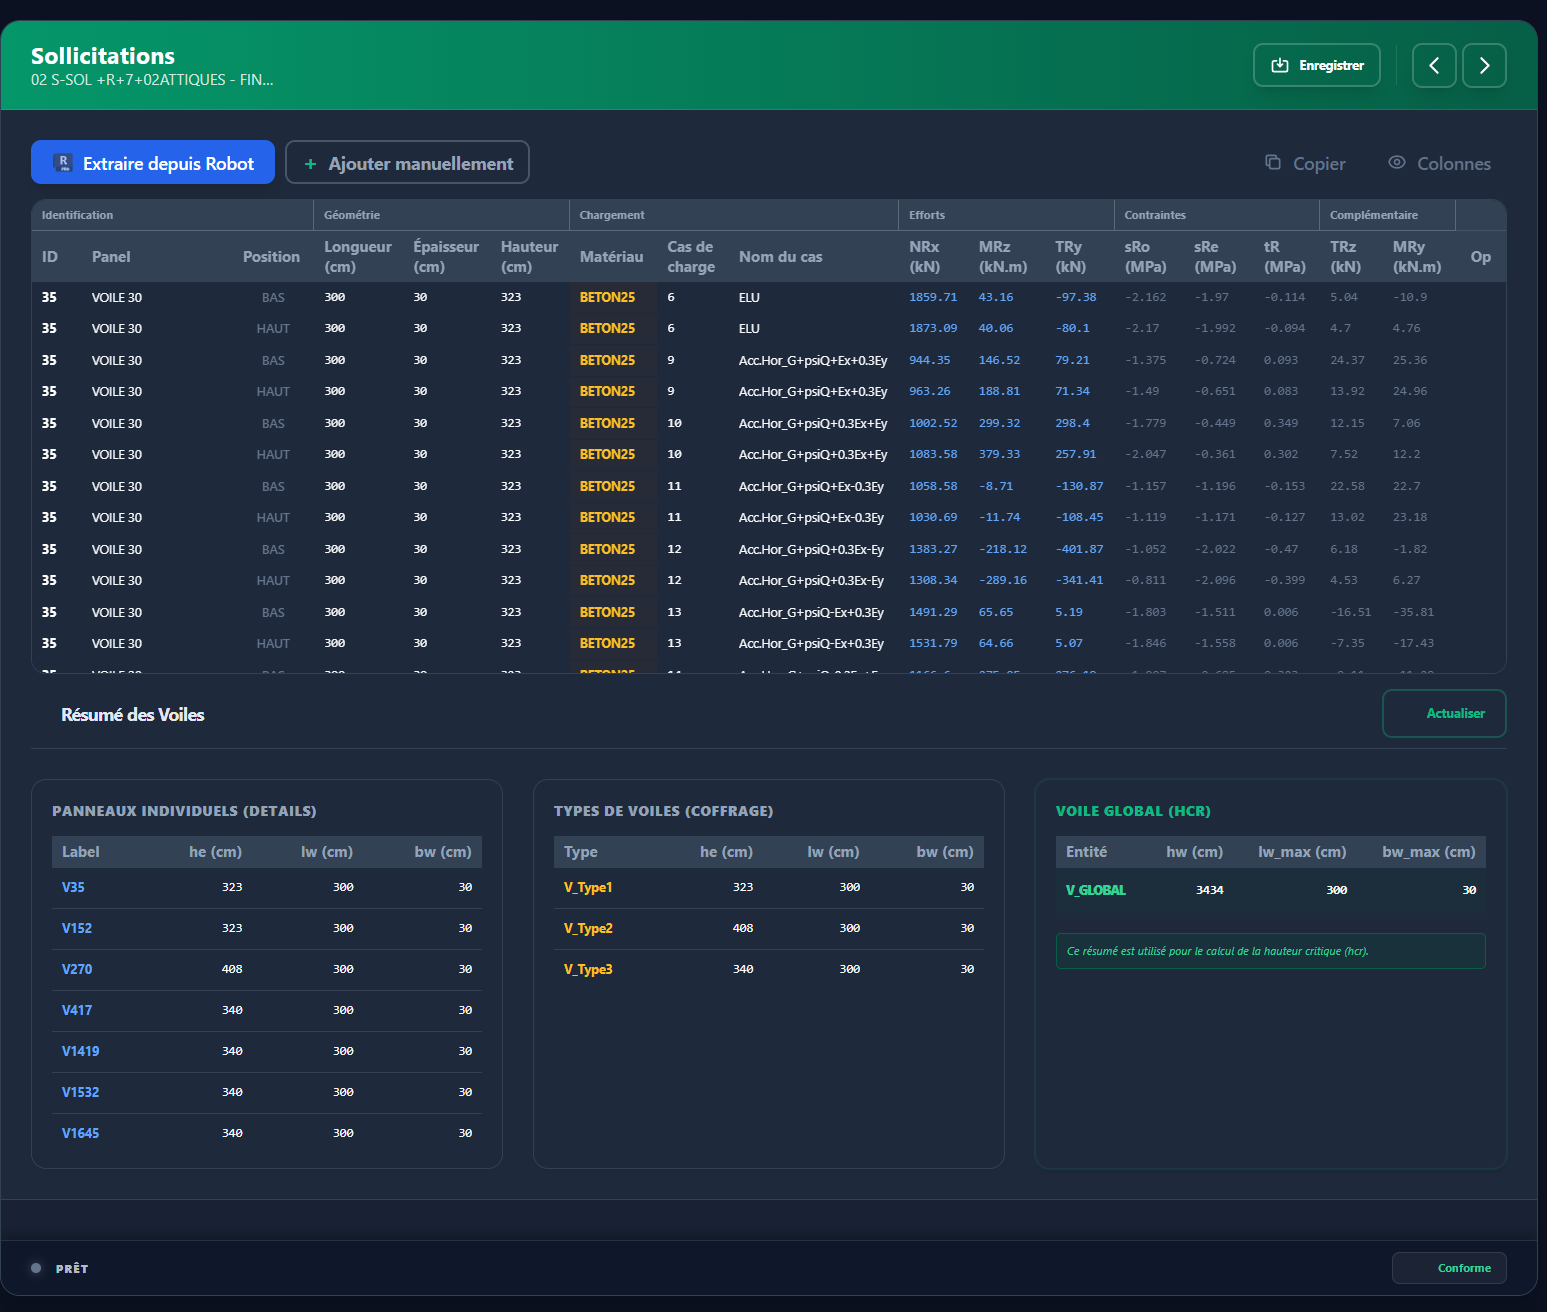Image resolution: width=1547 pixels, height=1312 pixels.
Task: Click the Robot icon in Extraire depuis Robot button
Action: click(64, 162)
